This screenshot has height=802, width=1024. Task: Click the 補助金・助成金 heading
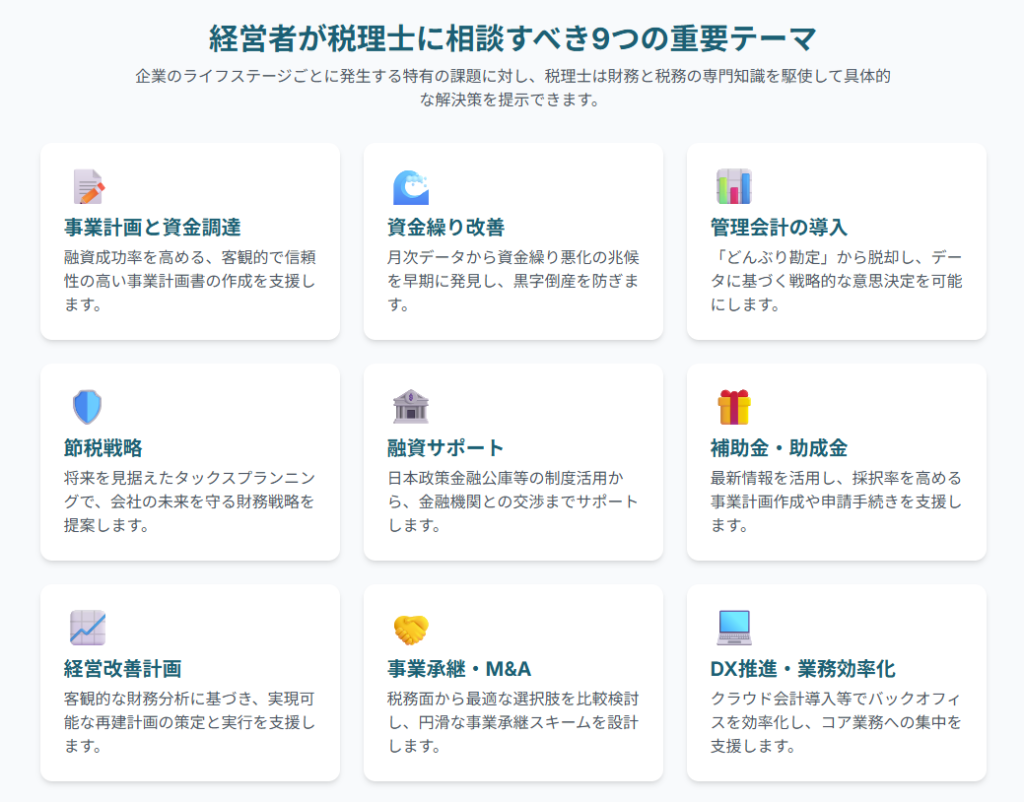coord(779,447)
